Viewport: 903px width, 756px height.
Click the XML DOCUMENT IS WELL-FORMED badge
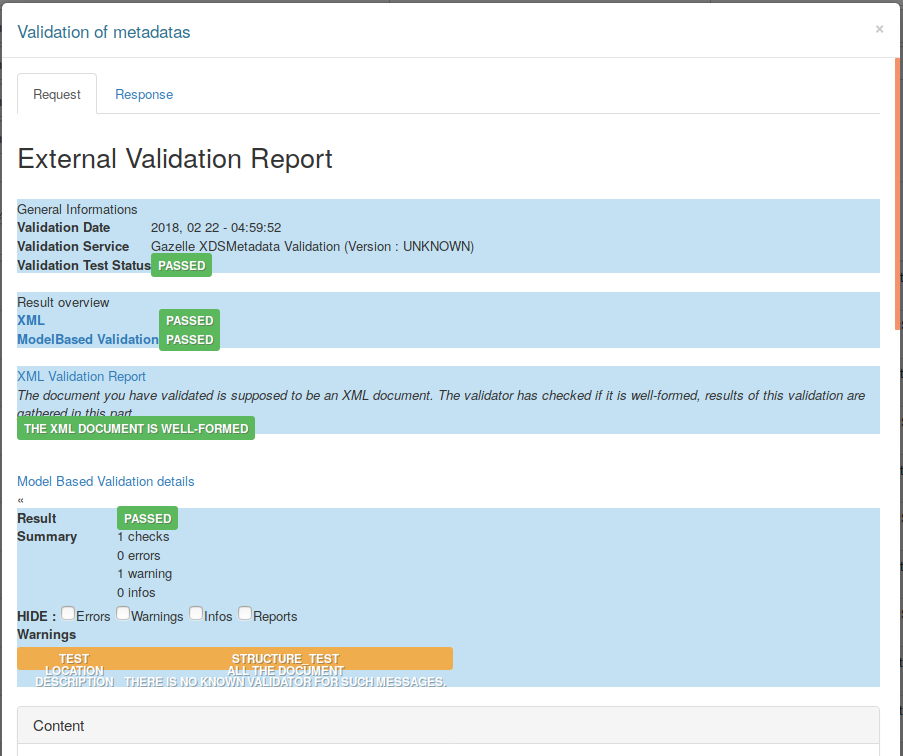click(136, 428)
